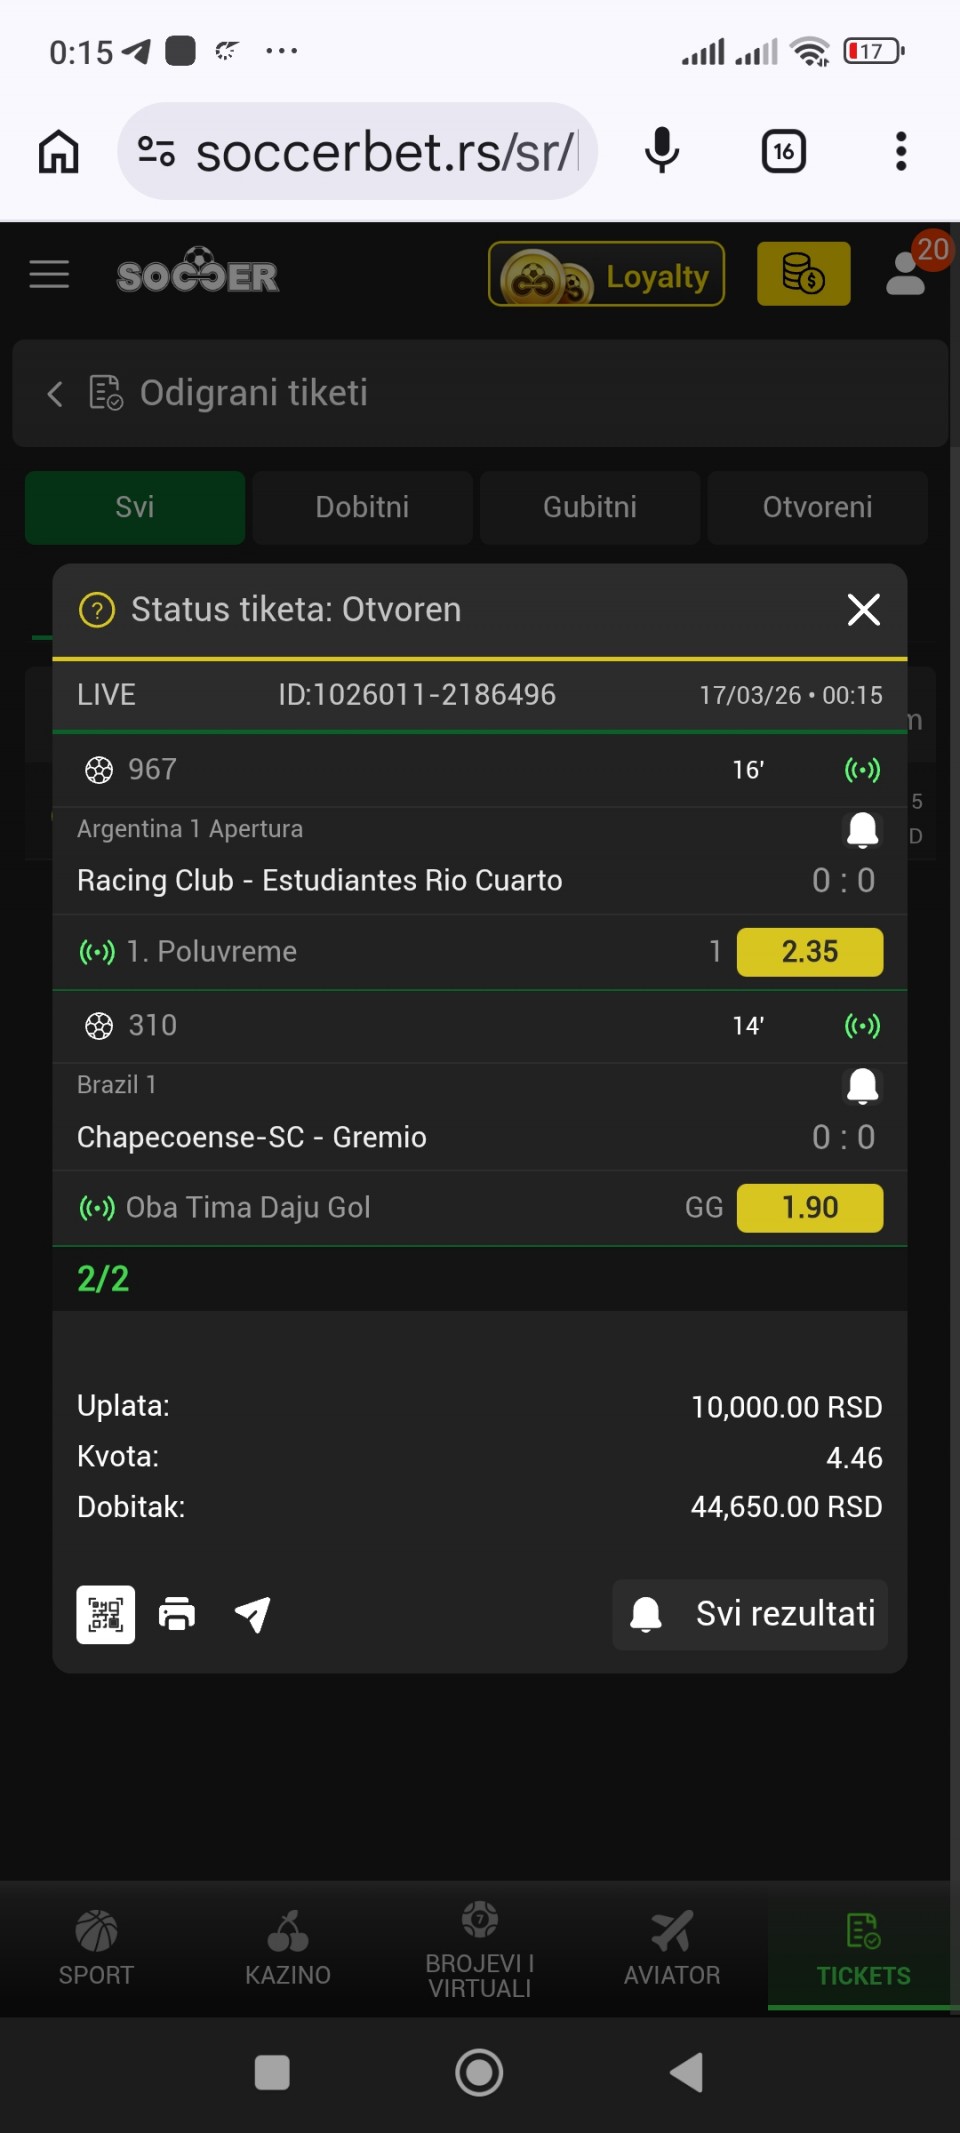The image size is (960, 2133).
Task: Close the ticket status popup
Action: [x=863, y=609]
